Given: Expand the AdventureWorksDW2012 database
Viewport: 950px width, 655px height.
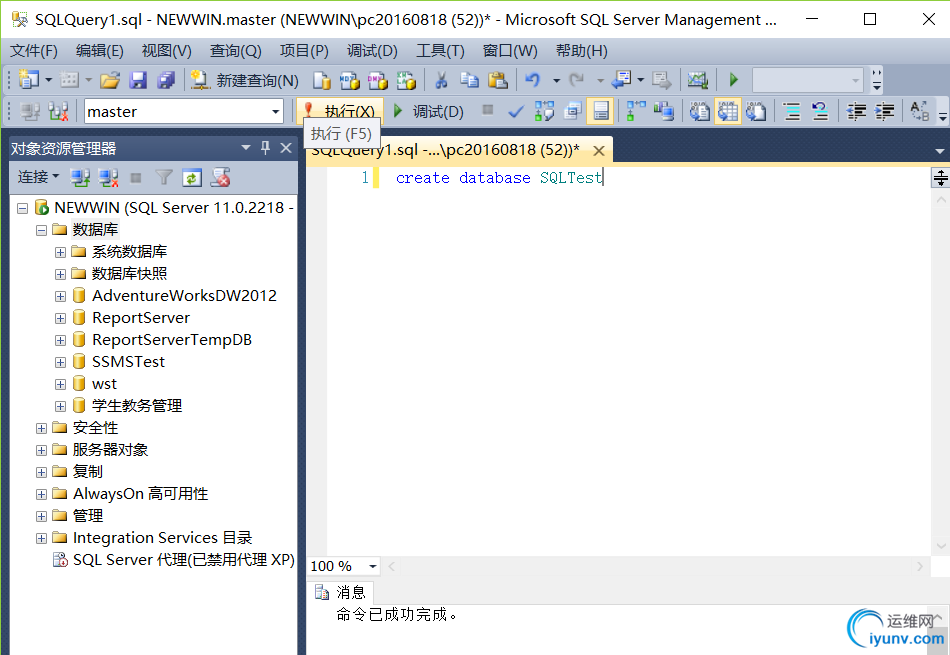Looking at the screenshot, I should [x=60, y=296].
